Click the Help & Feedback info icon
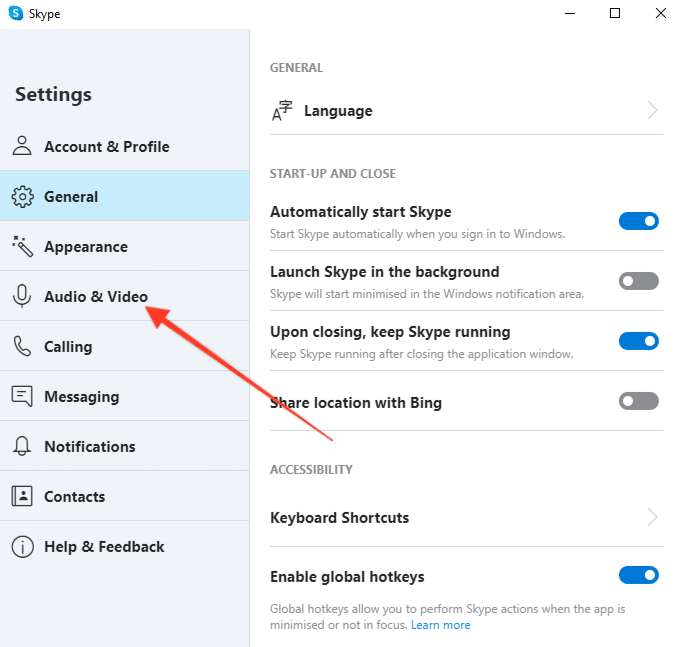 point(22,546)
